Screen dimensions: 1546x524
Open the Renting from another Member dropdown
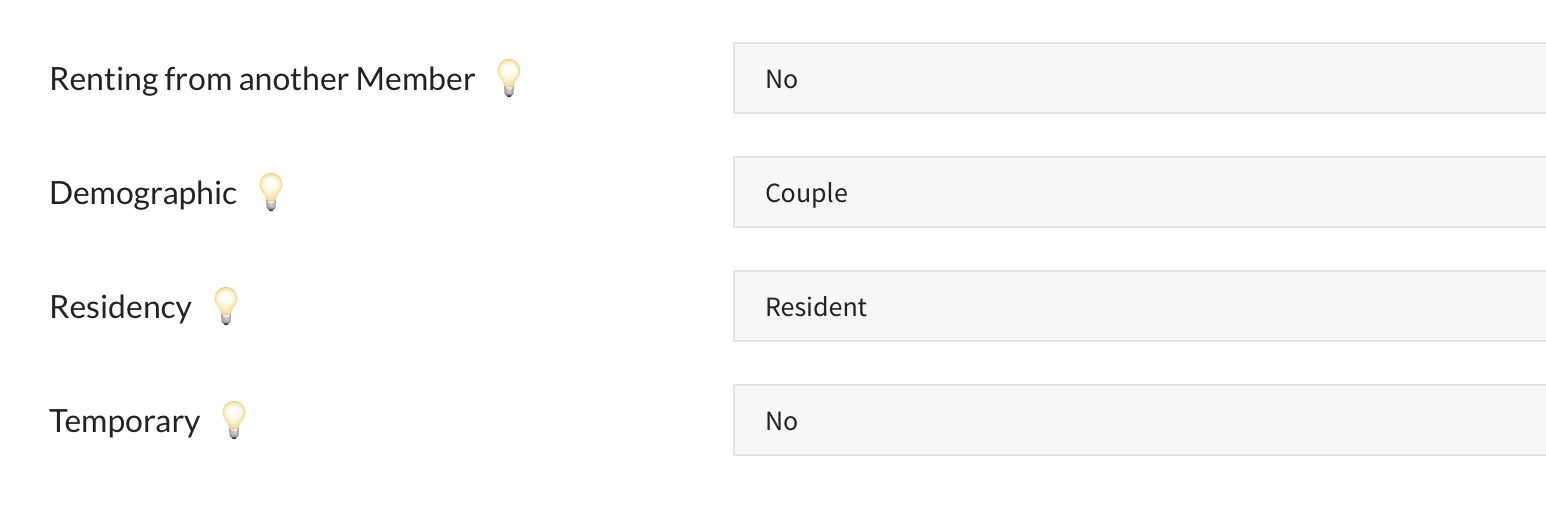(x=1138, y=78)
